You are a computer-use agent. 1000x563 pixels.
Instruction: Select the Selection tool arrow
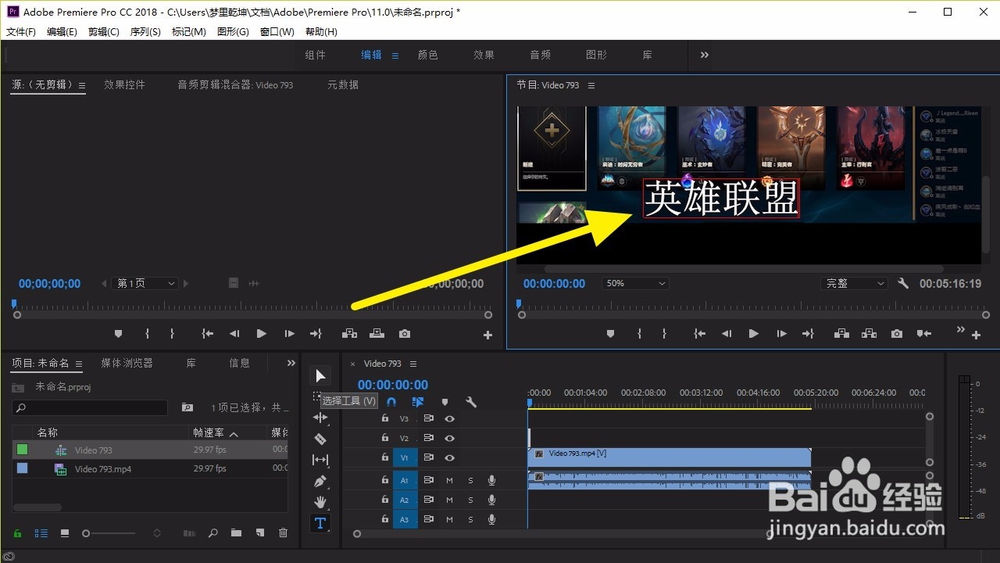coord(320,376)
